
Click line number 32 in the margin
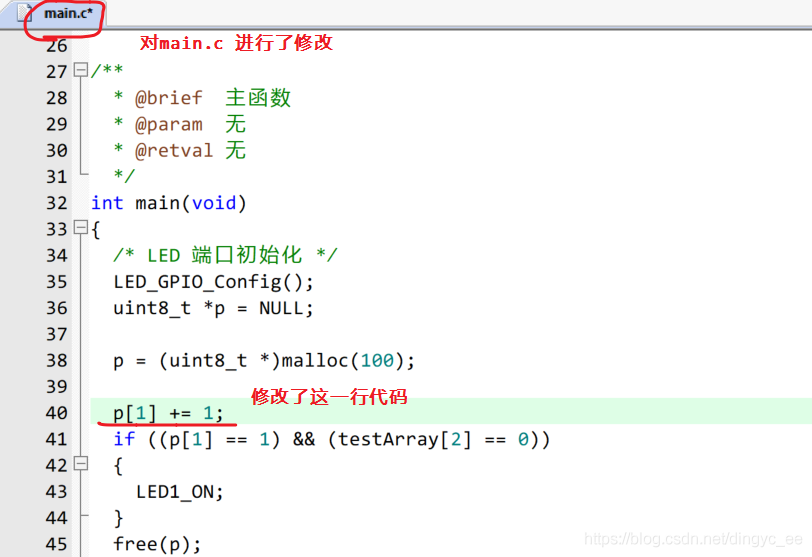[x=57, y=203]
